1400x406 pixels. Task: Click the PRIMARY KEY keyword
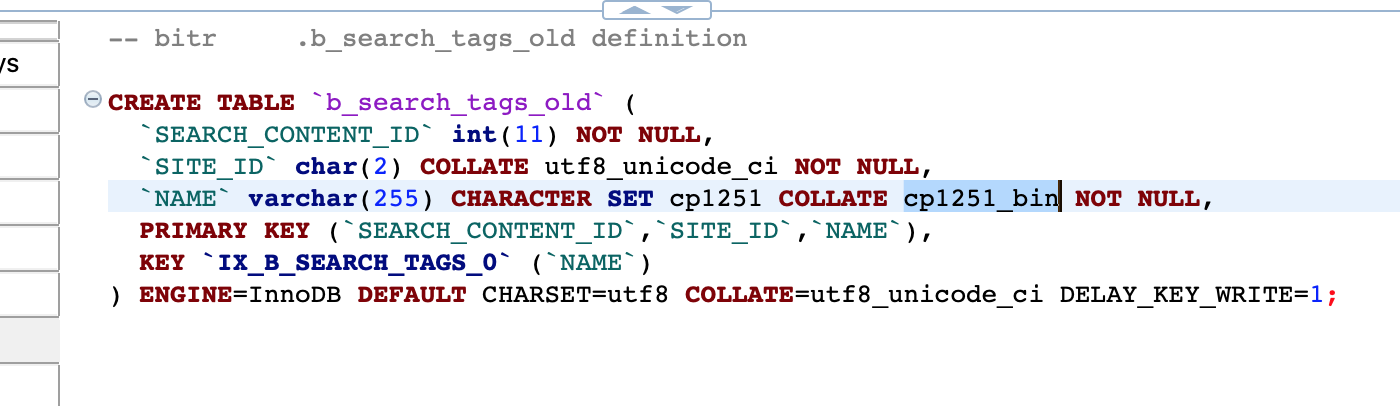(225, 231)
